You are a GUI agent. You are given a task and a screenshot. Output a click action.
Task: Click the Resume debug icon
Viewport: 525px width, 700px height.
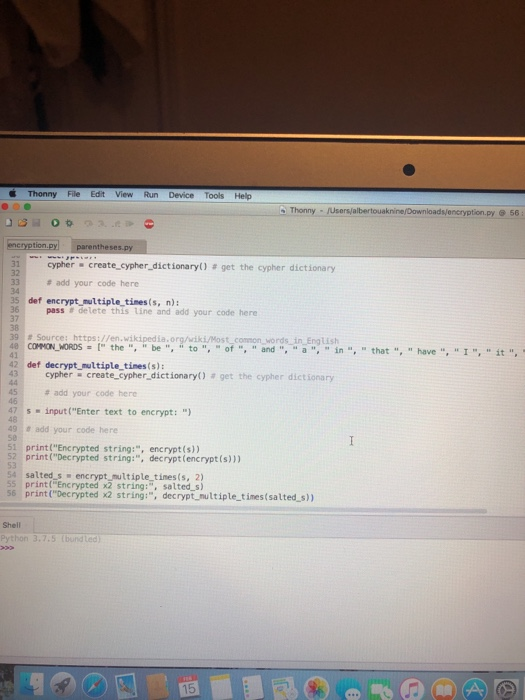pyautogui.click(x=129, y=223)
